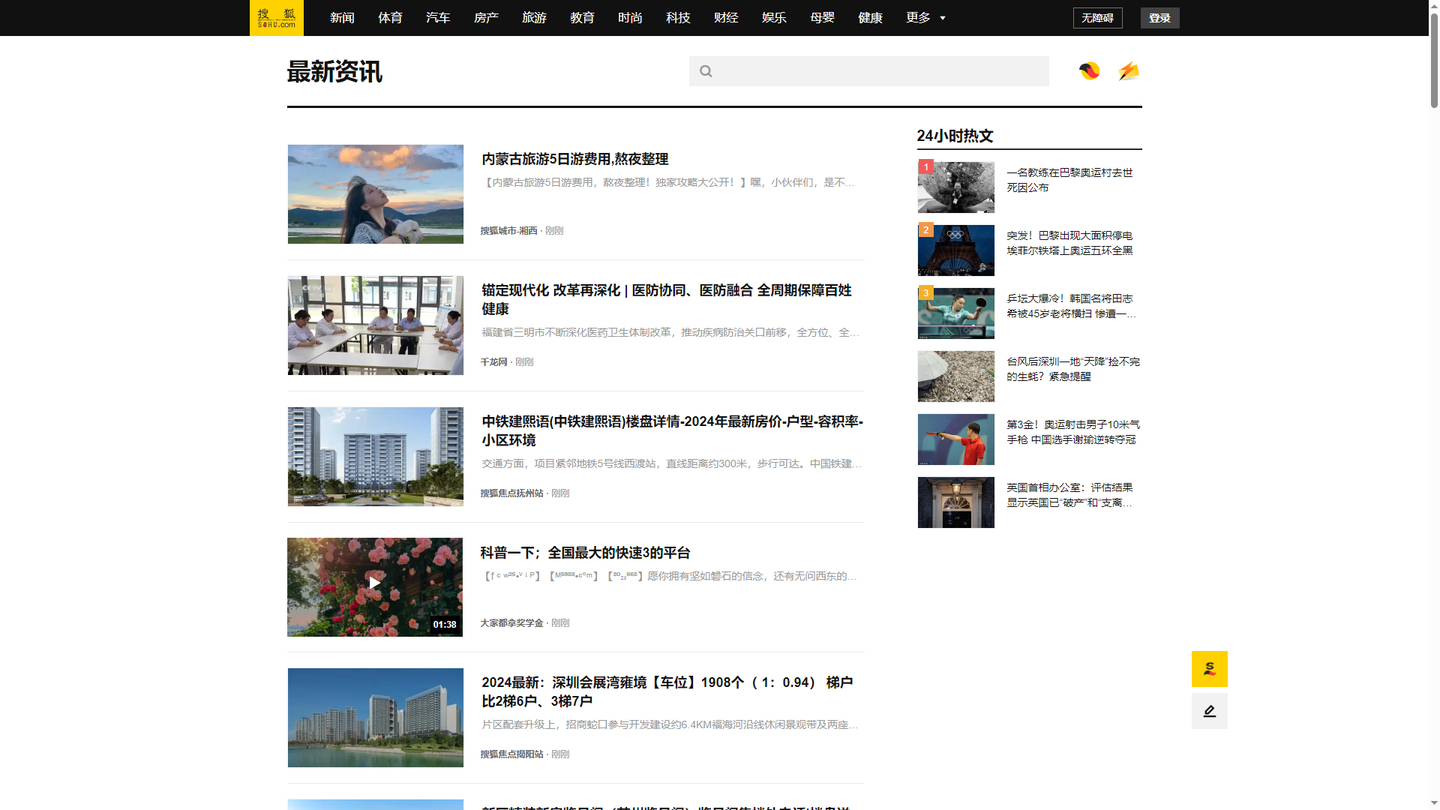This screenshot has height=810, width=1440.
Task: Open the 教育 nav item
Action: pyautogui.click(x=582, y=18)
